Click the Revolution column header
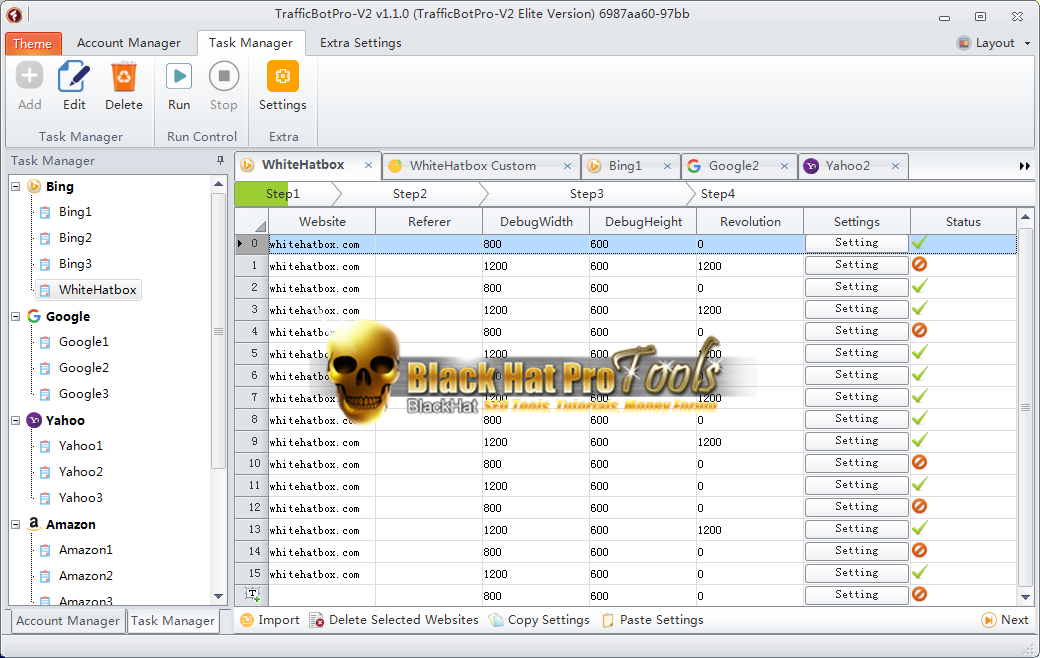1040x658 pixels. coord(750,222)
